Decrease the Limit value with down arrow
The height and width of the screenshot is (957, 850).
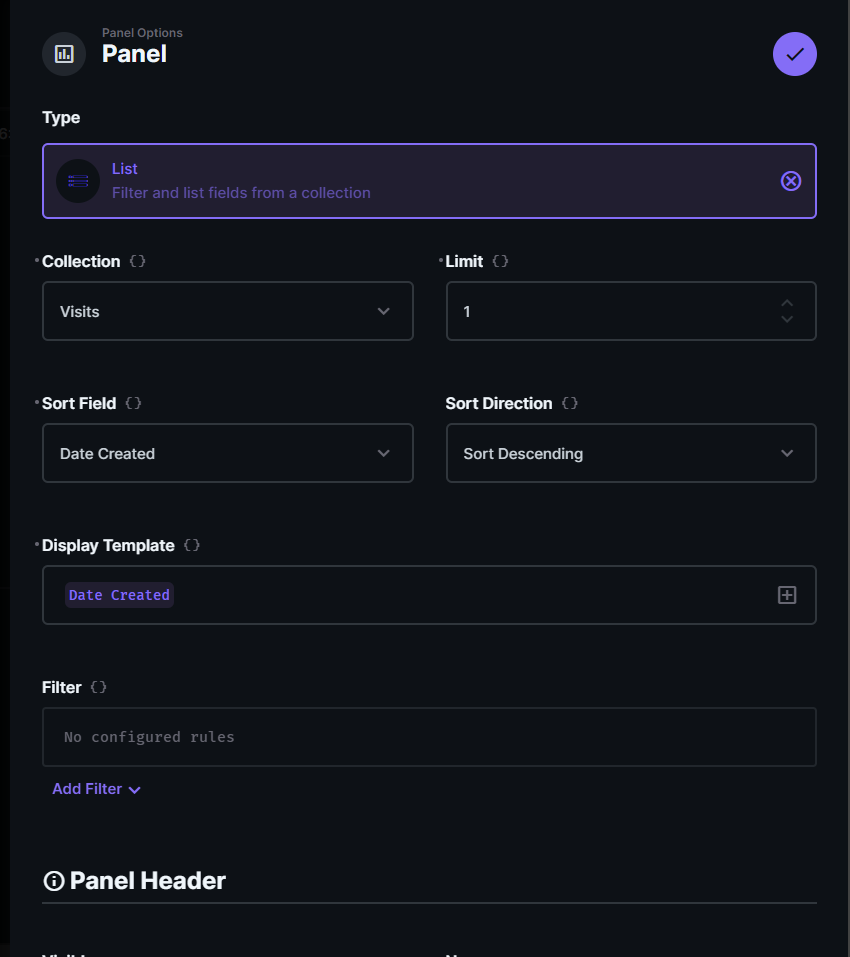787,319
